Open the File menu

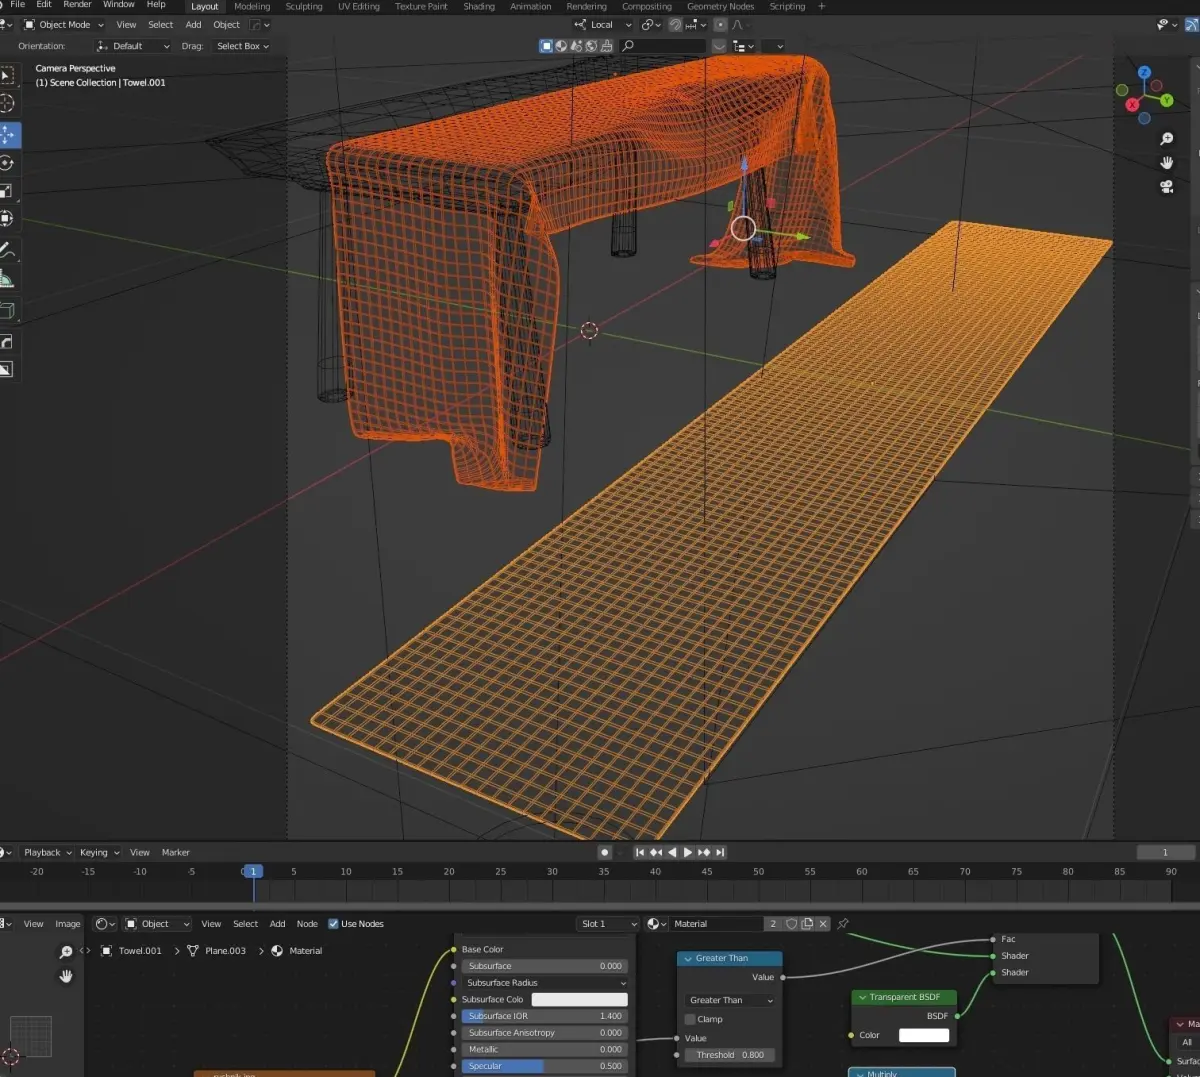[x=17, y=5]
